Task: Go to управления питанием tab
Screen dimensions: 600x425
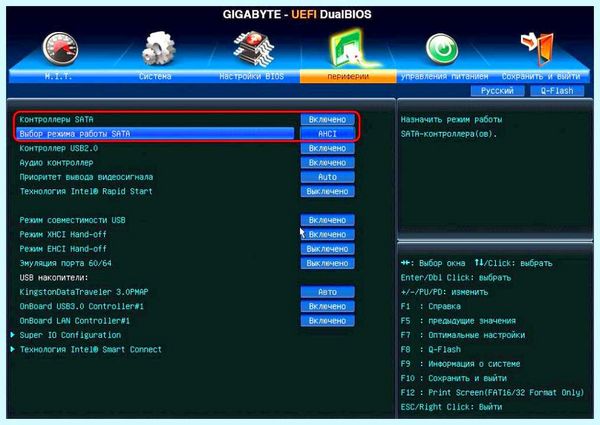Action: (x=445, y=77)
